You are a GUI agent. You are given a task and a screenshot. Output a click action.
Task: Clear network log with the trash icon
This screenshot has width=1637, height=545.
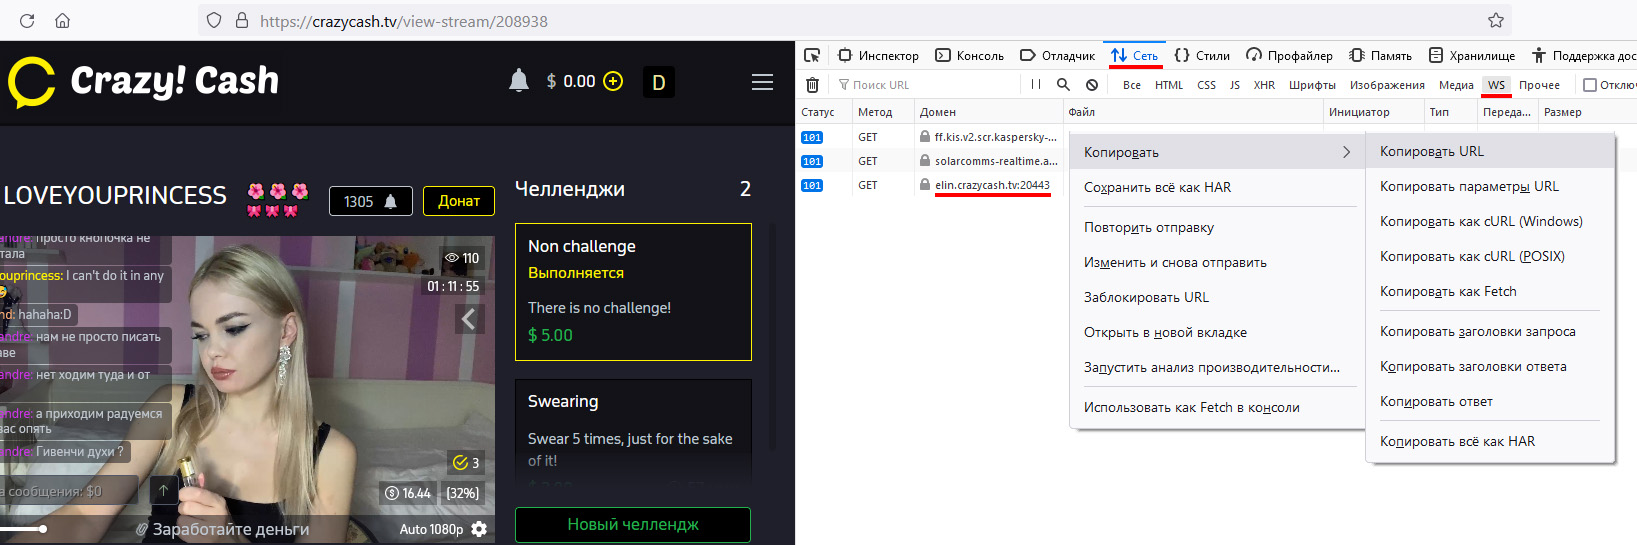[812, 85]
